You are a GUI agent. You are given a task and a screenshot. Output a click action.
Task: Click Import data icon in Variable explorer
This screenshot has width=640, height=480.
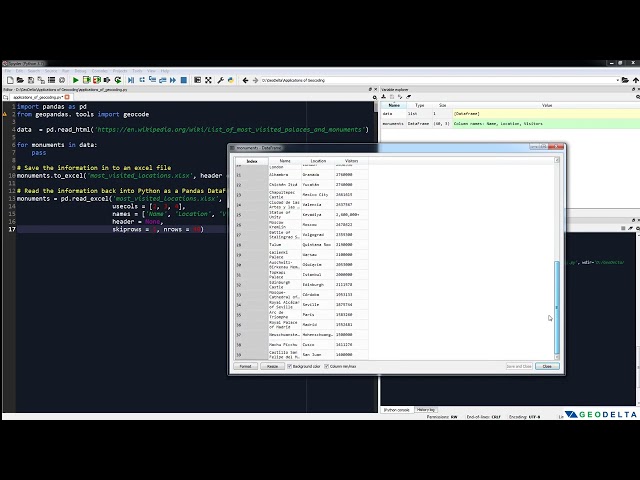tap(384, 97)
